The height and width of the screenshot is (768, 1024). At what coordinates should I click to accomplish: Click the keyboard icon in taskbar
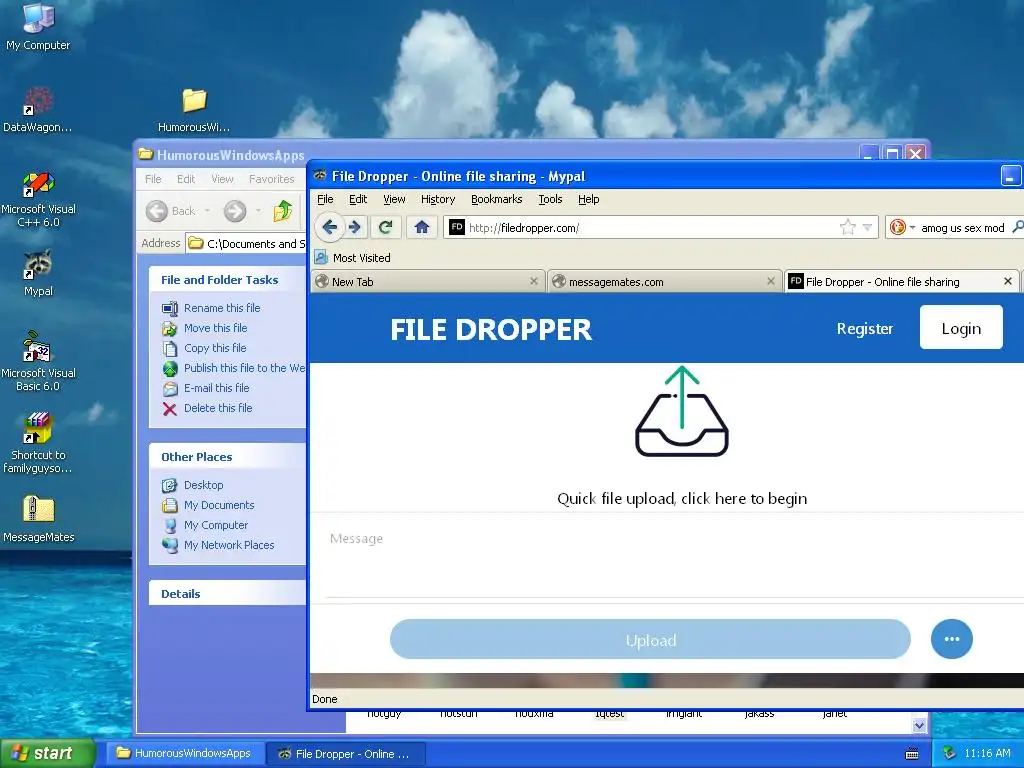click(x=912, y=754)
